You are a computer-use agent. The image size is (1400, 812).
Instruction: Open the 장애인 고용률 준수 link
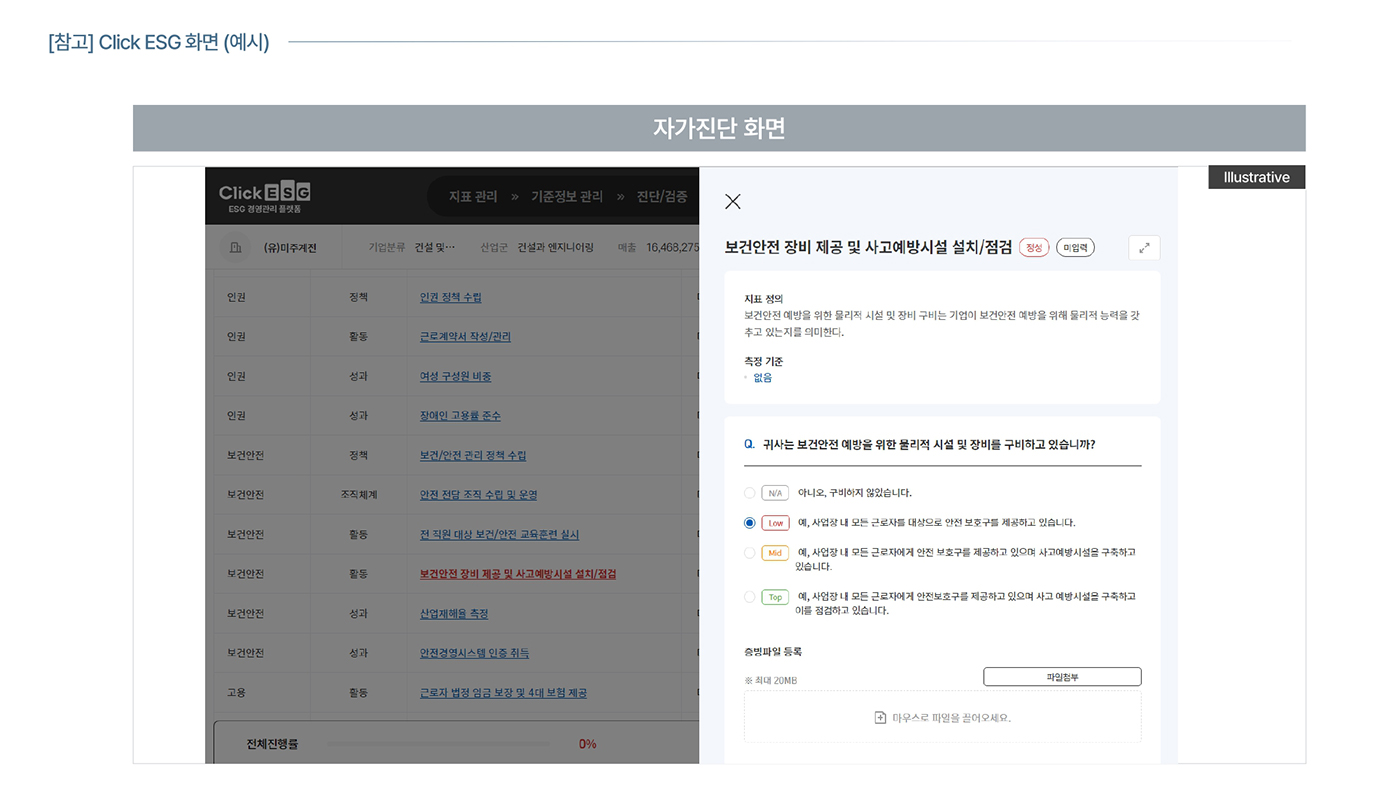tap(460, 416)
